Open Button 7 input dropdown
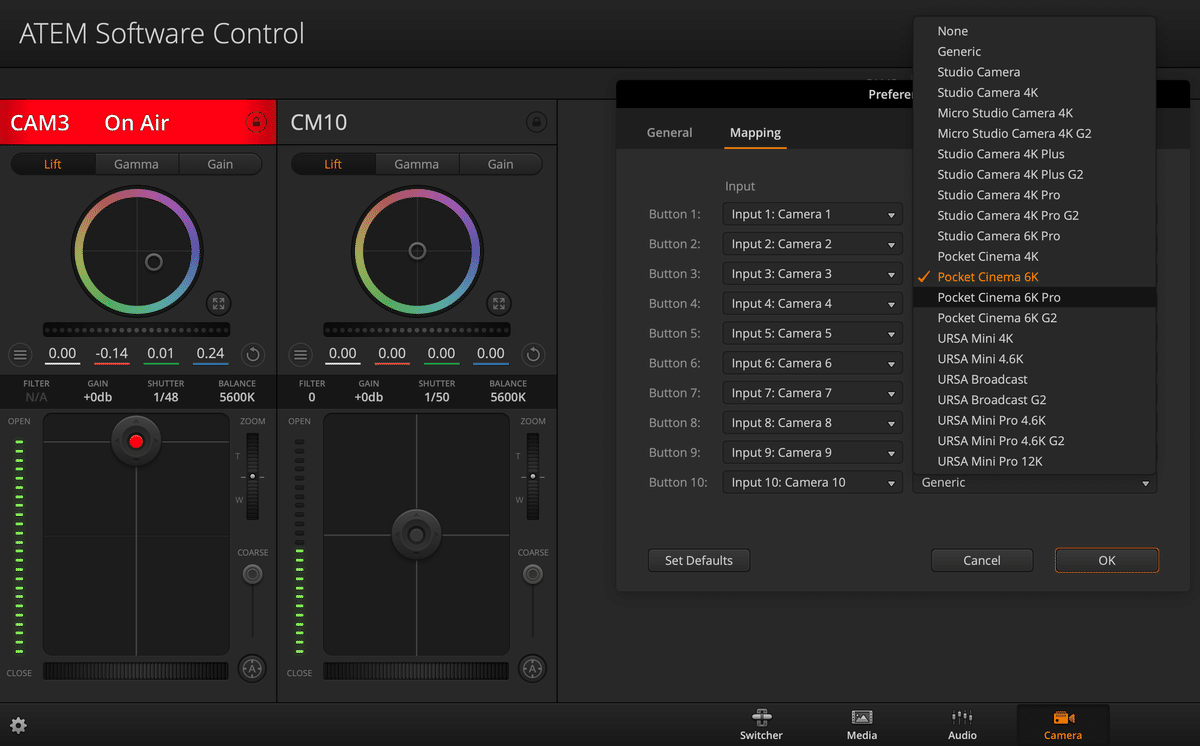 pos(813,393)
